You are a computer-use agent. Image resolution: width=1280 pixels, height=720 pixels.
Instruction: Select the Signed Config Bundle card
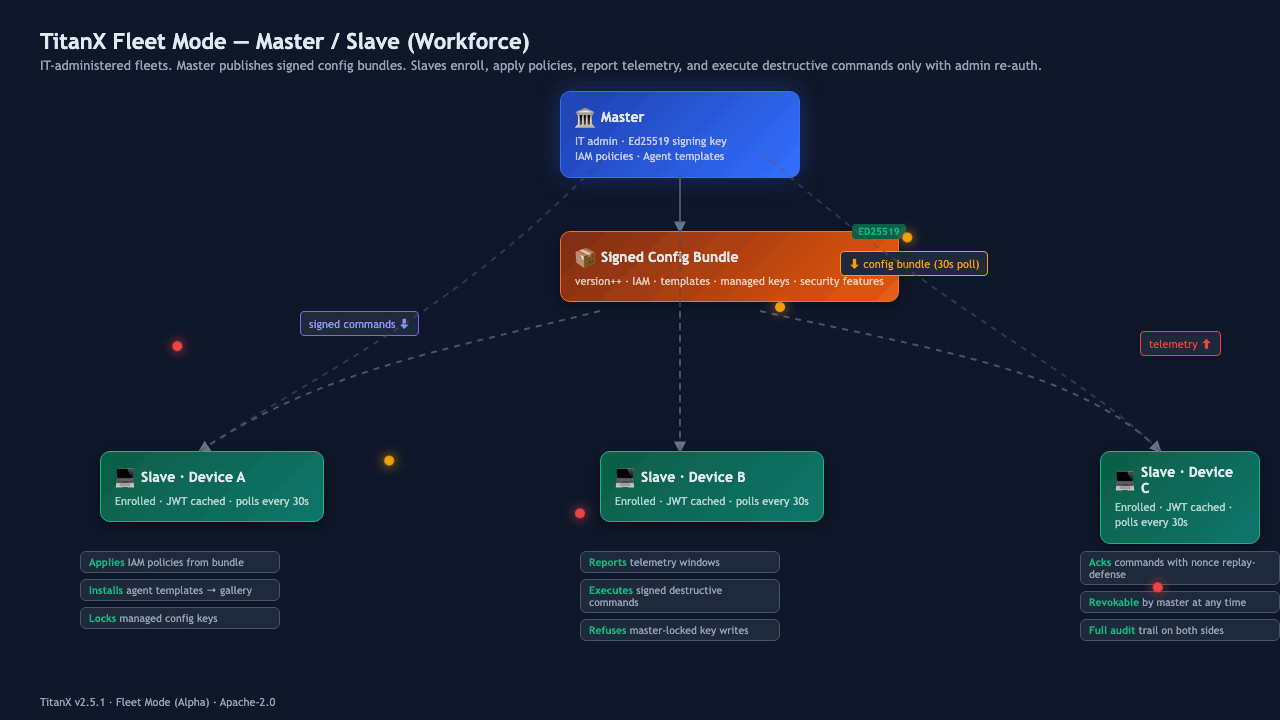[x=729, y=266]
